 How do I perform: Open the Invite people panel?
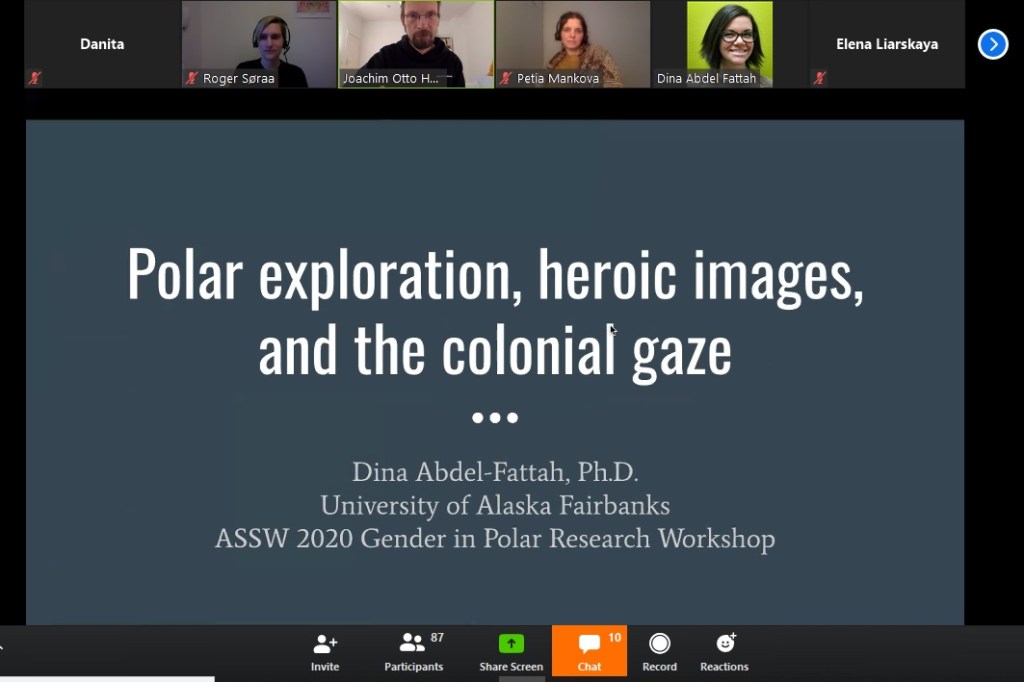[x=325, y=651]
